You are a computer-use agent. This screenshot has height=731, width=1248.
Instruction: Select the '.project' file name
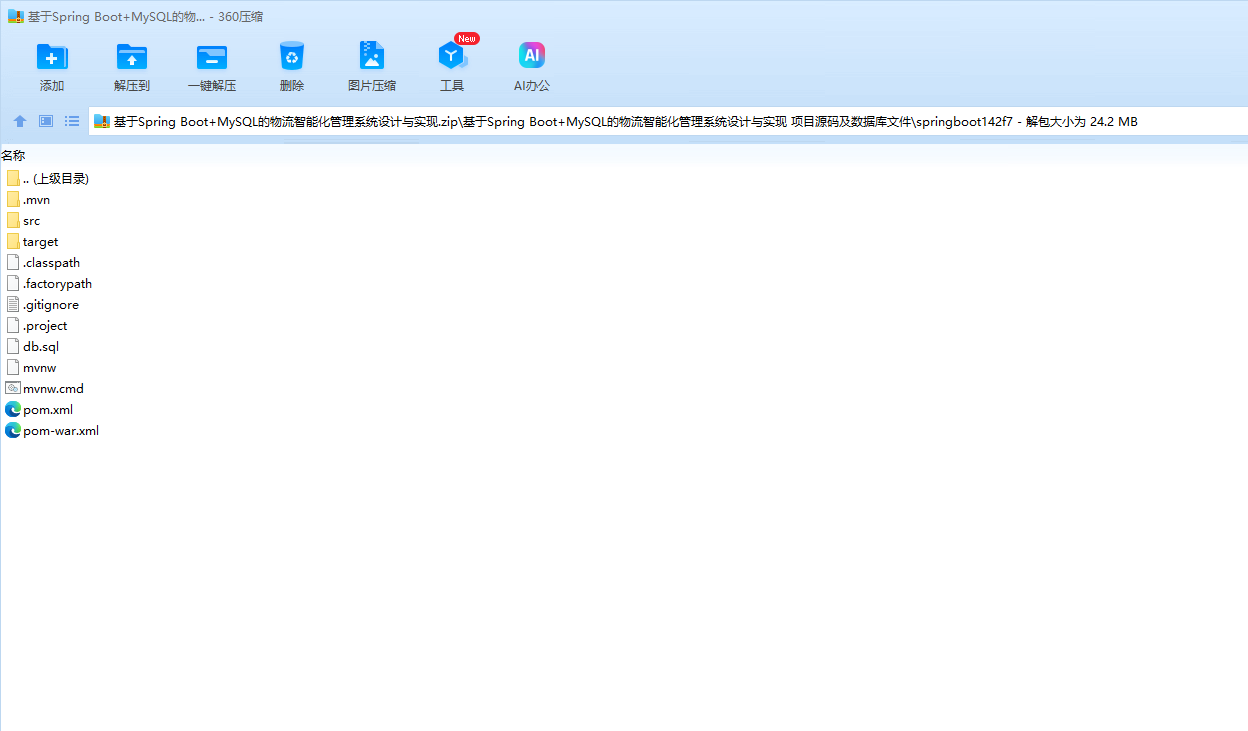[45, 326]
